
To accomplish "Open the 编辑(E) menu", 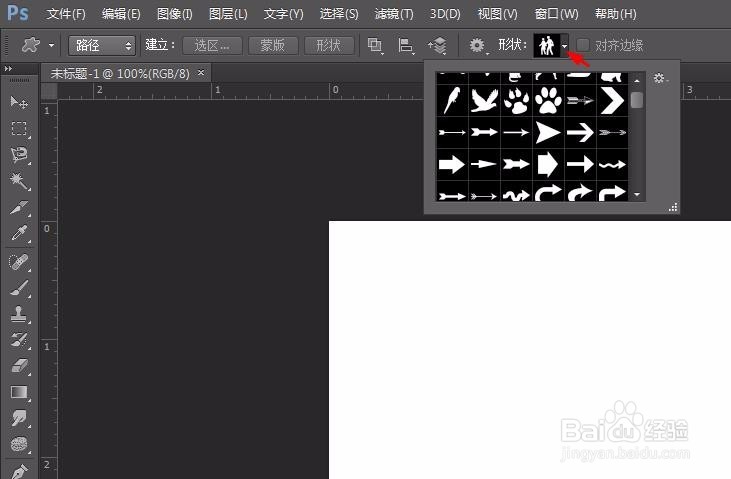I will [x=121, y=14].
